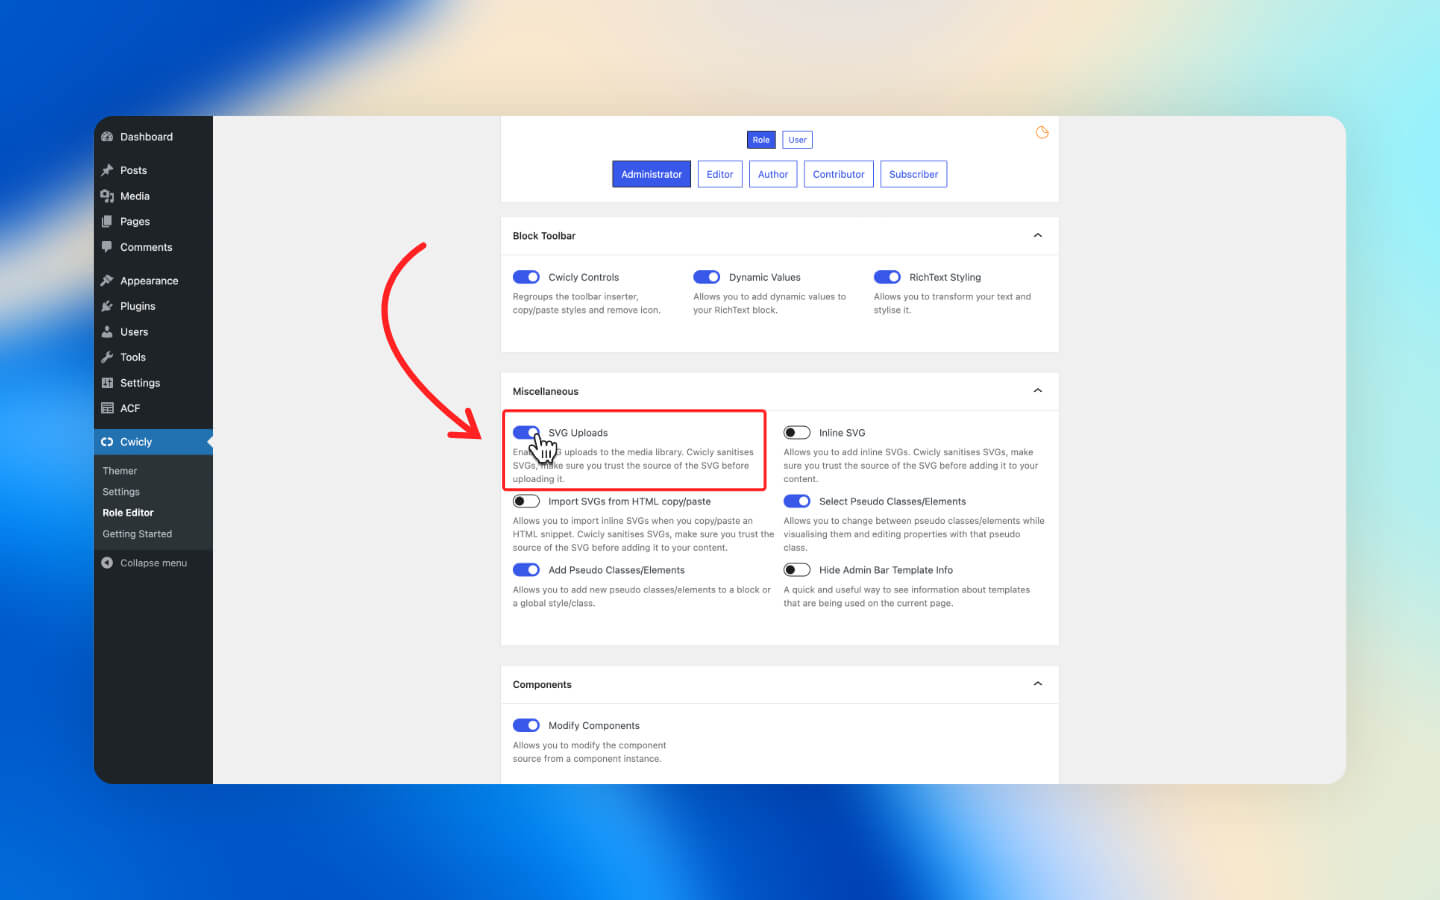Click the orange icon at top right of panel
This screenshot has width=1440, height=900.
(1042, 133)
